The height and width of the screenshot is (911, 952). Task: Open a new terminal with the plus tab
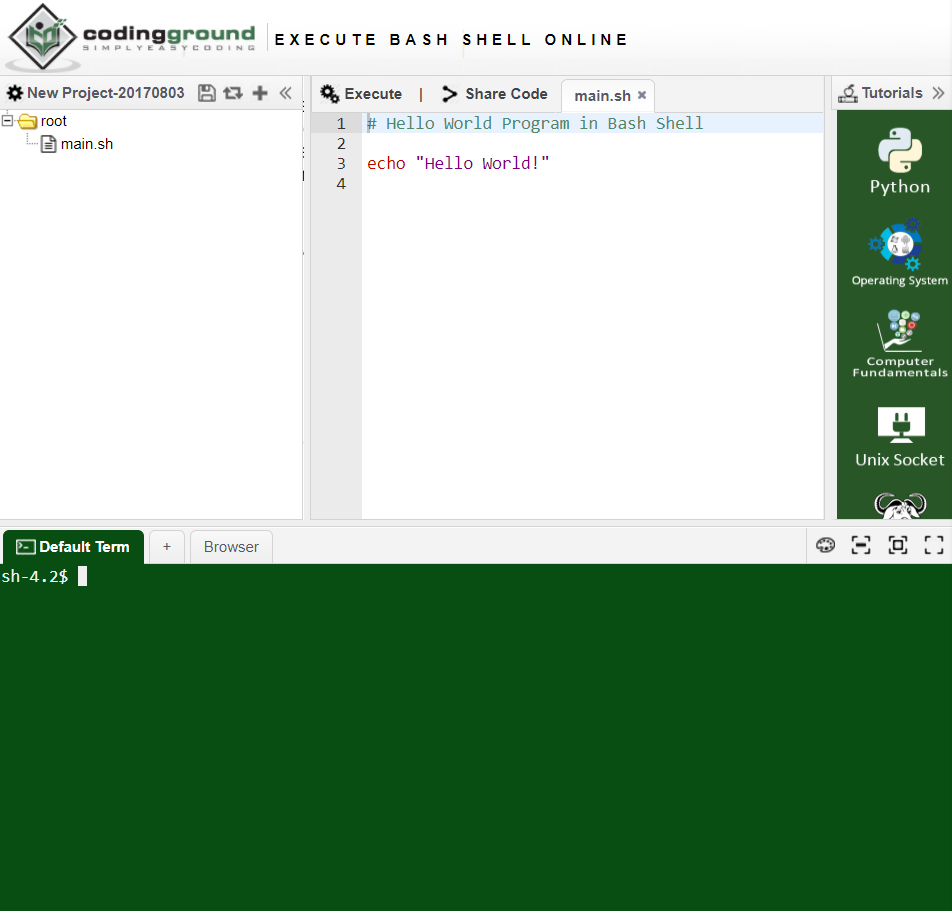coord(166,546)
